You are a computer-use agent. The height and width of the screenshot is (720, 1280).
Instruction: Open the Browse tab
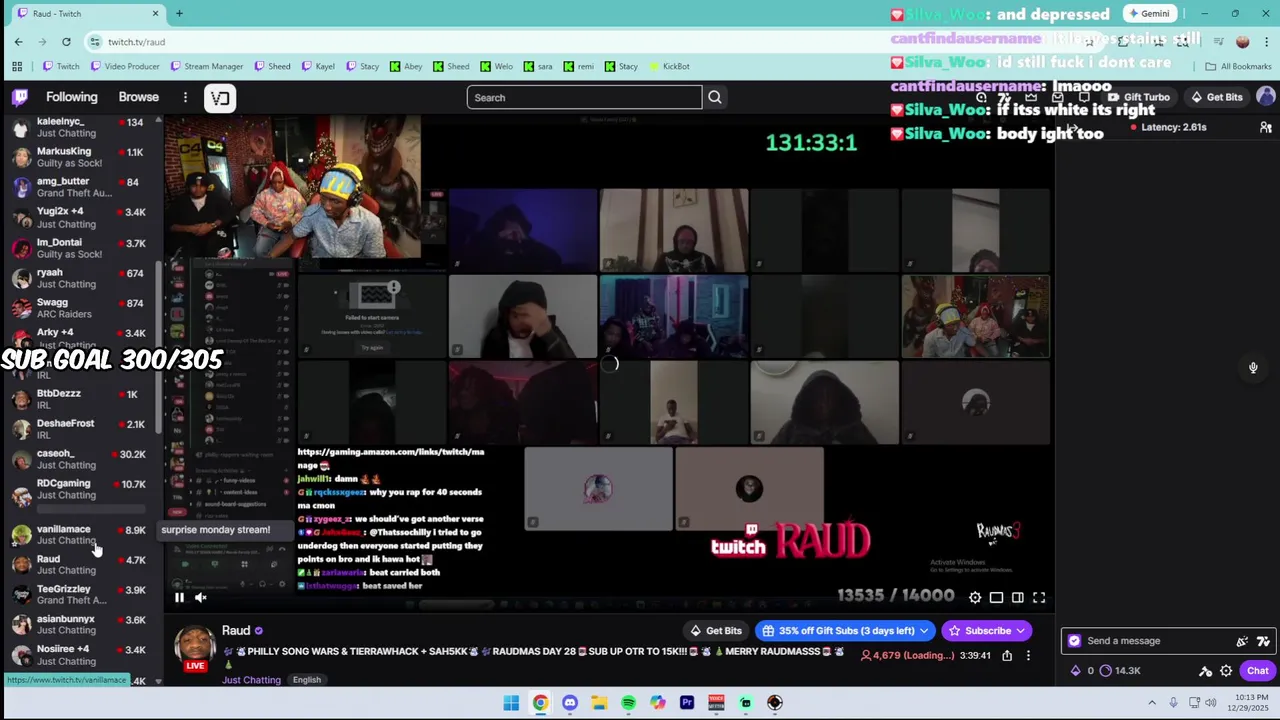click(x=139, y=97)
